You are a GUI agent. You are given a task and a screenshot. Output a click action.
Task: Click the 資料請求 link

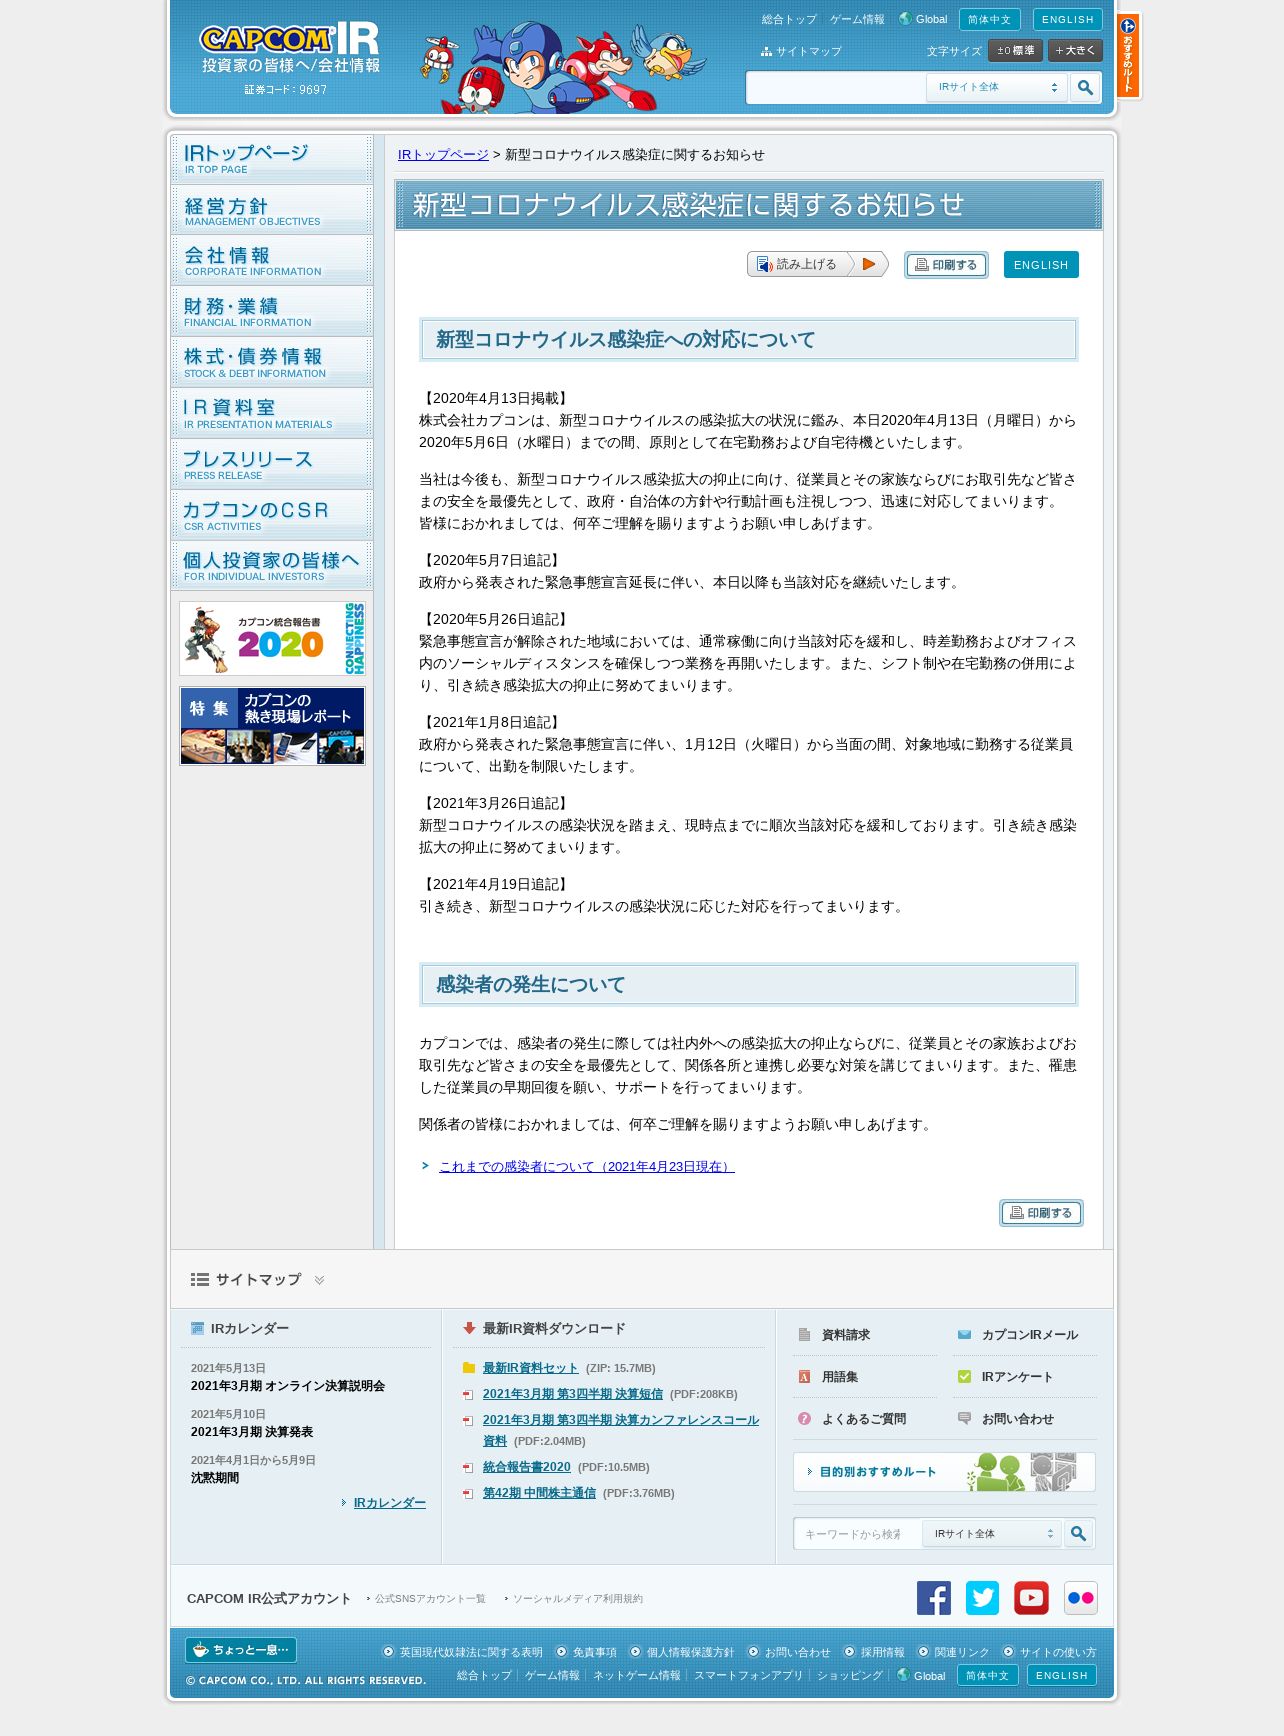point(846,1335)
